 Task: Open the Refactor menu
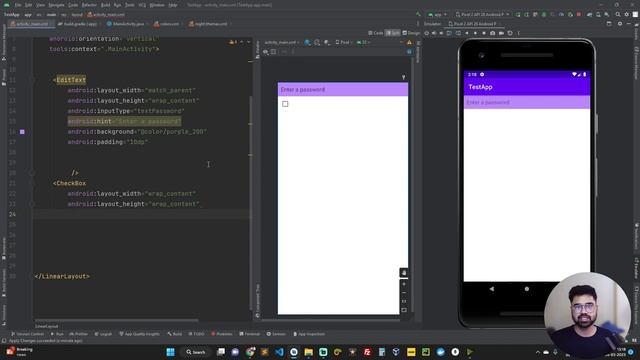tap(89, 5)
